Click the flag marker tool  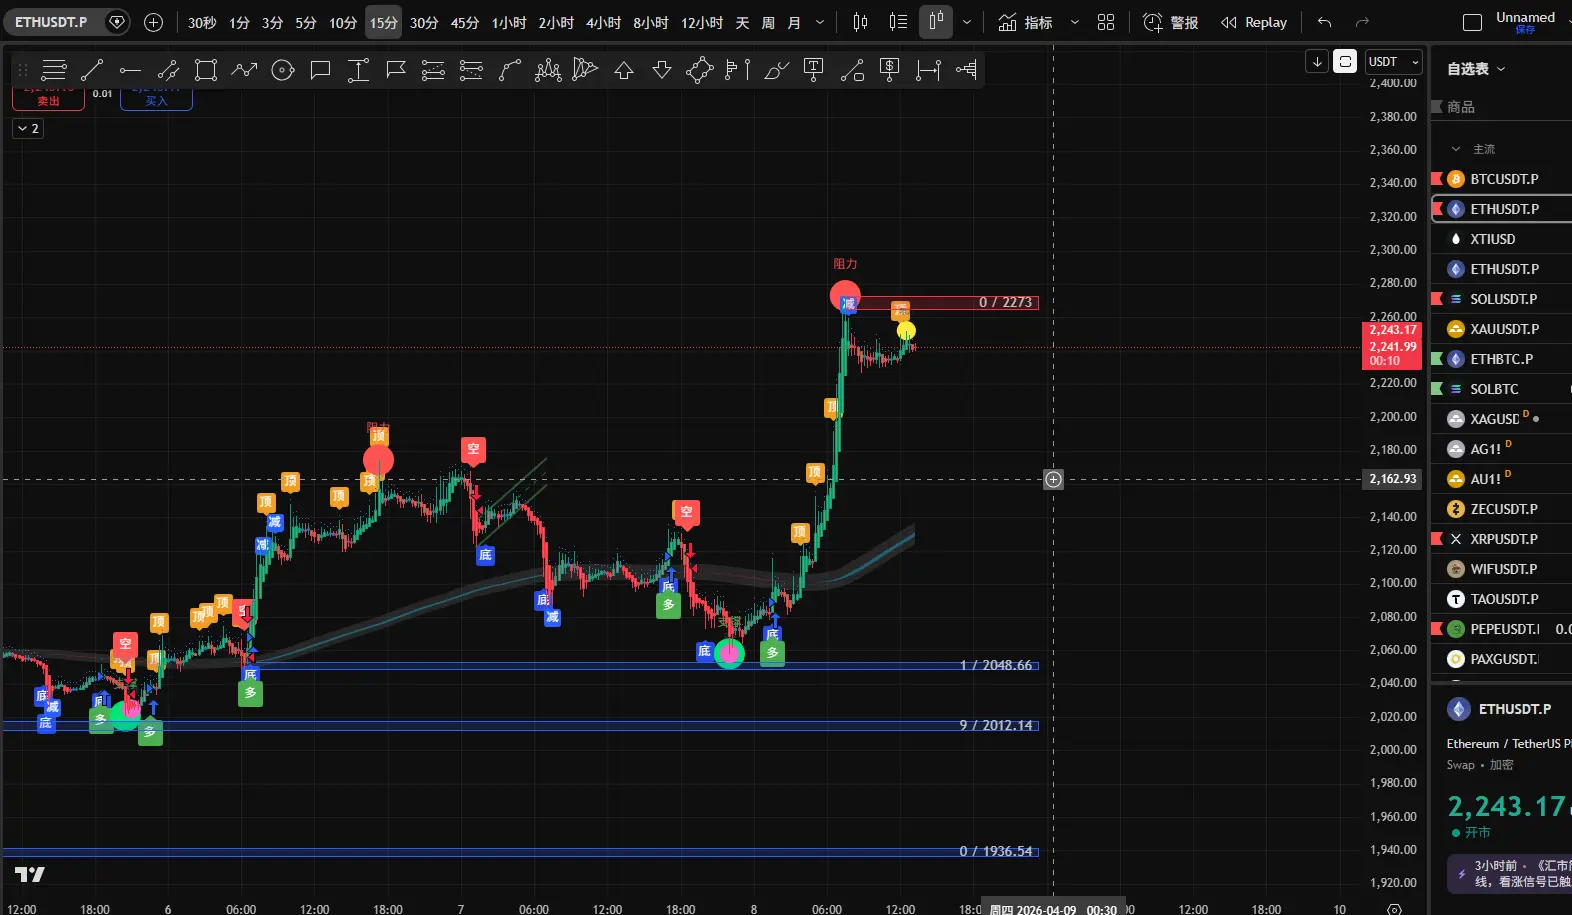coord(396,70)
